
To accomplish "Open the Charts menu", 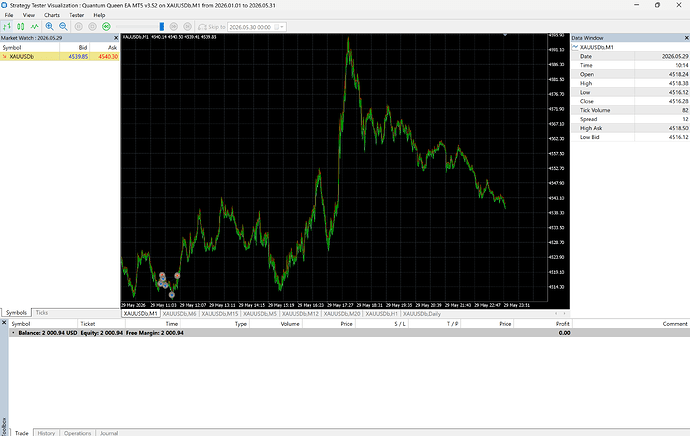I will click(x=52, y=15).
